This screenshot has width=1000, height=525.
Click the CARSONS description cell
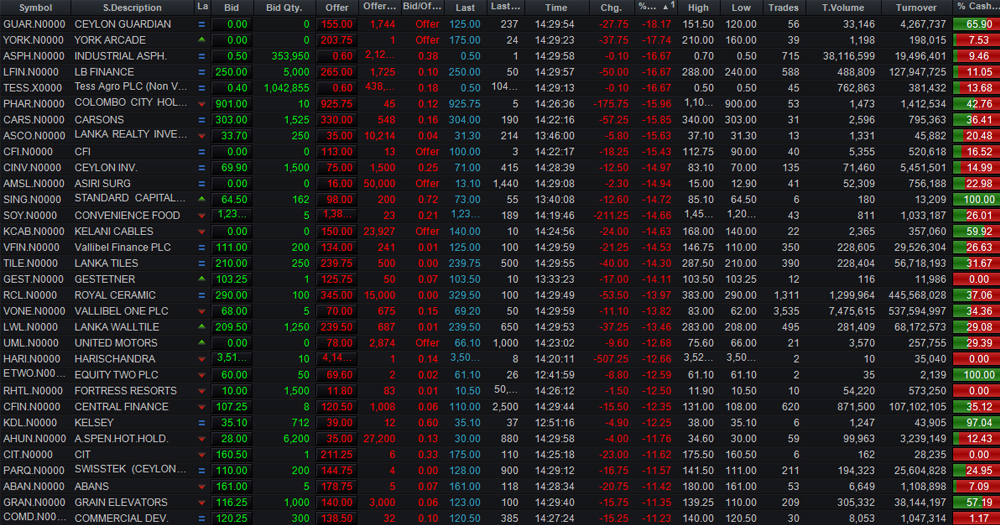coord(99,120)
